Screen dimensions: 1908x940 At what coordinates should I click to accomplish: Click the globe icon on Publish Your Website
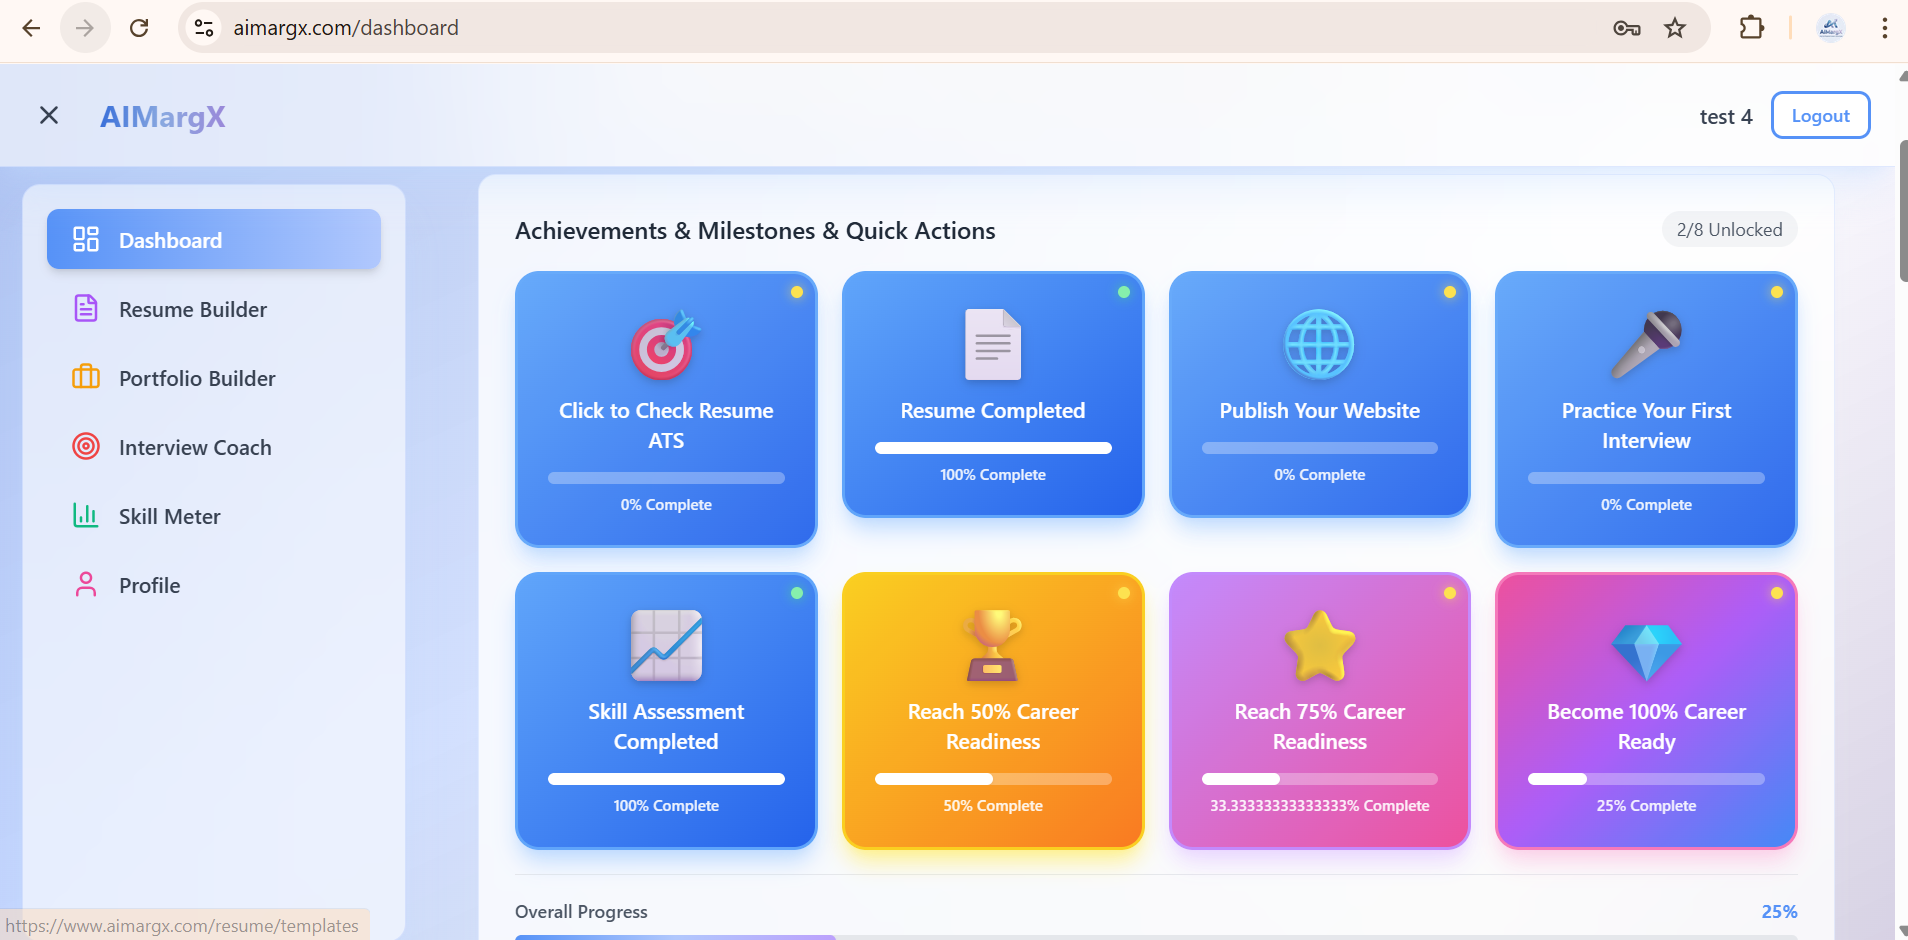pos(1319,344)
